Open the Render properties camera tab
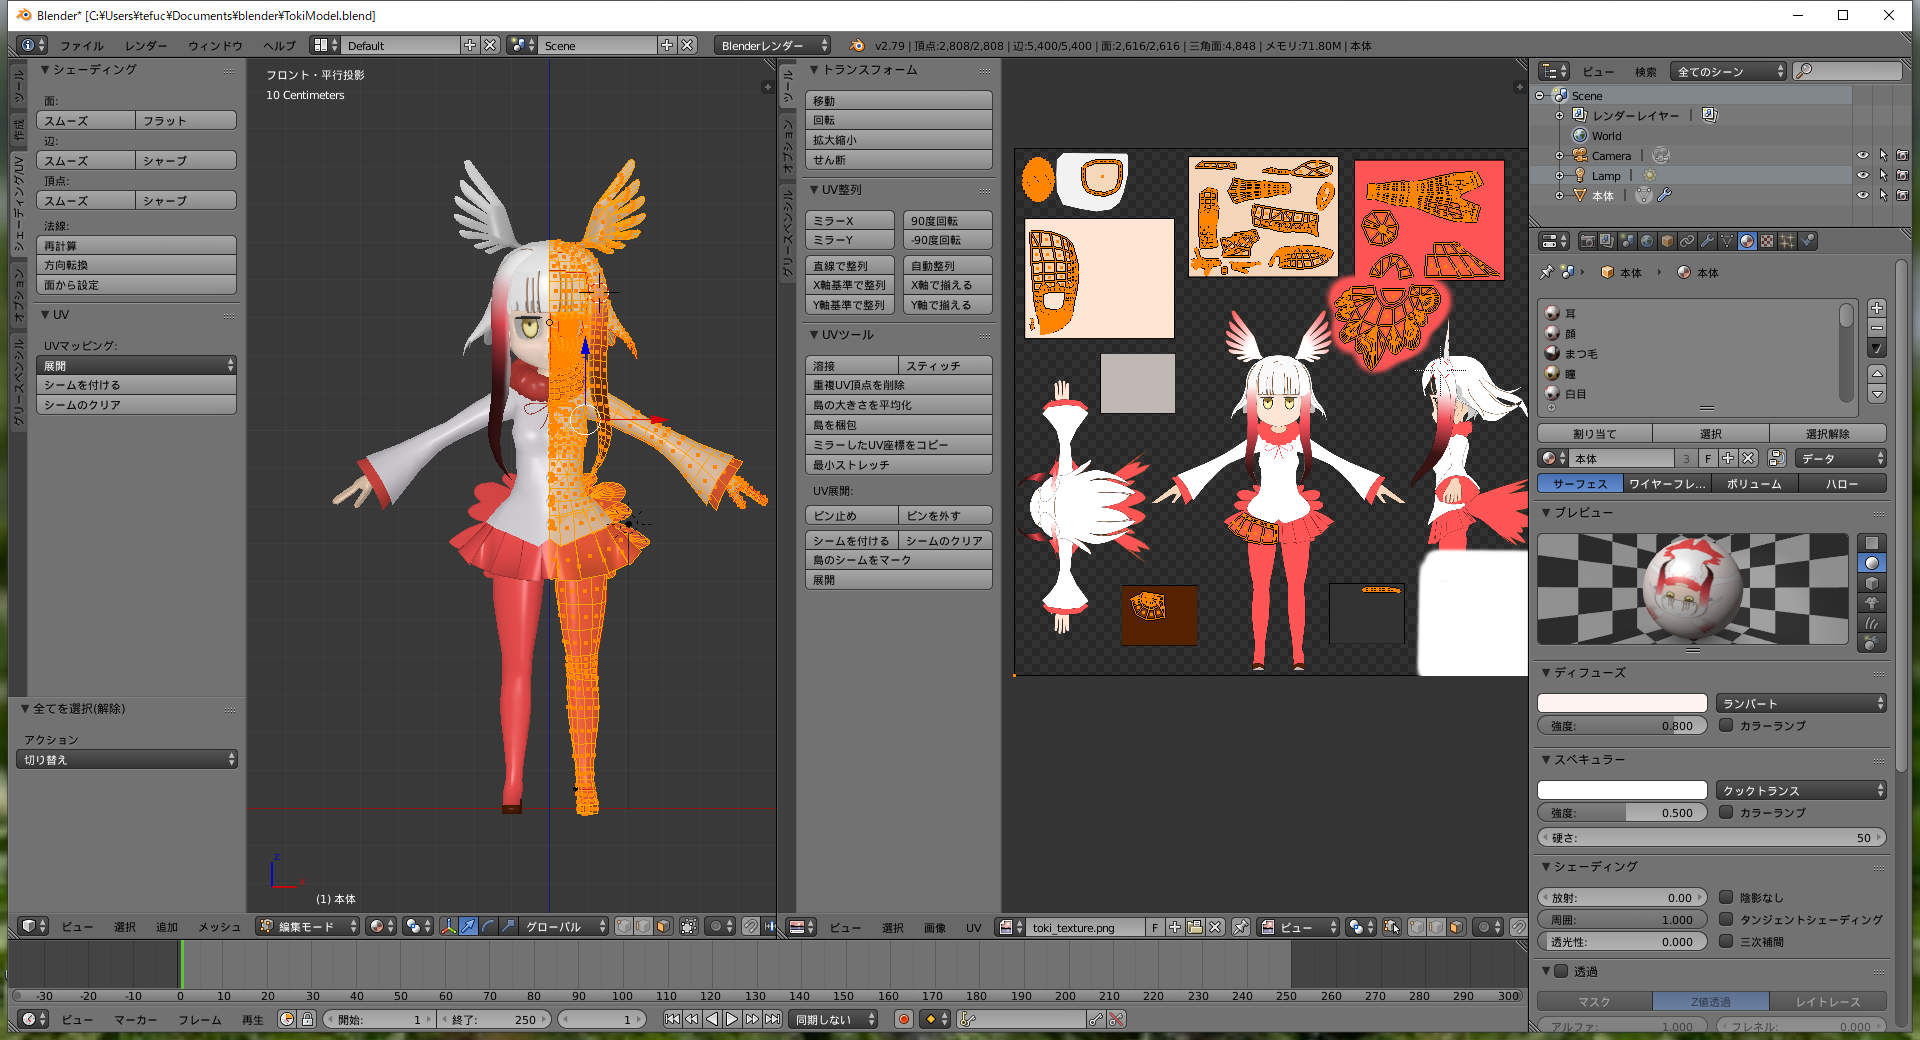1920x1040 pixels. click(x=1587, y=241)
